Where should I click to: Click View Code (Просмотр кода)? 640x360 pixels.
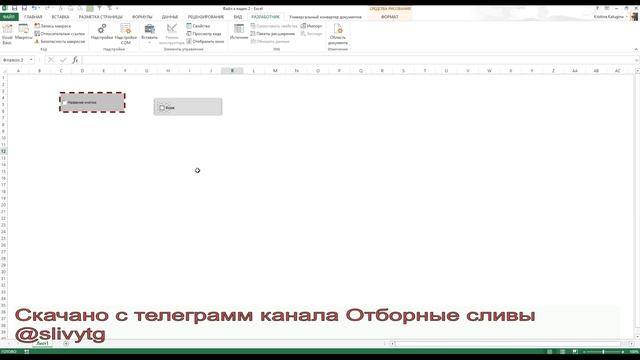pyautogui.click(x=204, y=34)
